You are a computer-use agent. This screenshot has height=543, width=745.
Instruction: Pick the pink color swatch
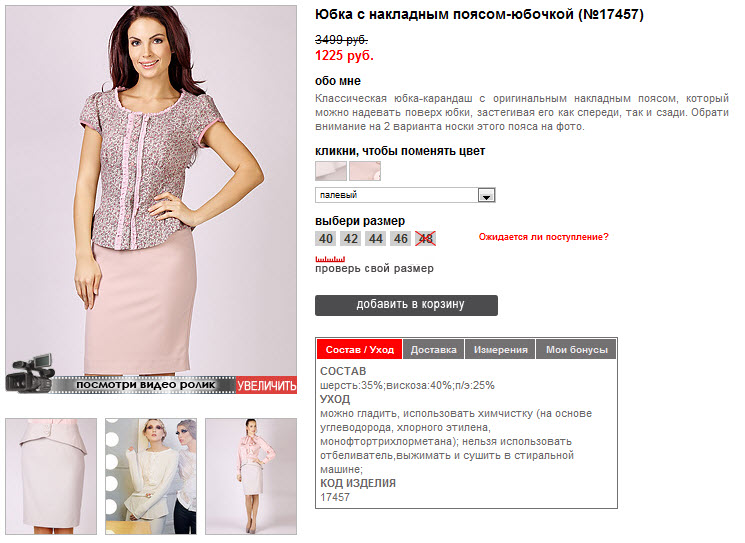pyautogui.click(x=365, y=171)
